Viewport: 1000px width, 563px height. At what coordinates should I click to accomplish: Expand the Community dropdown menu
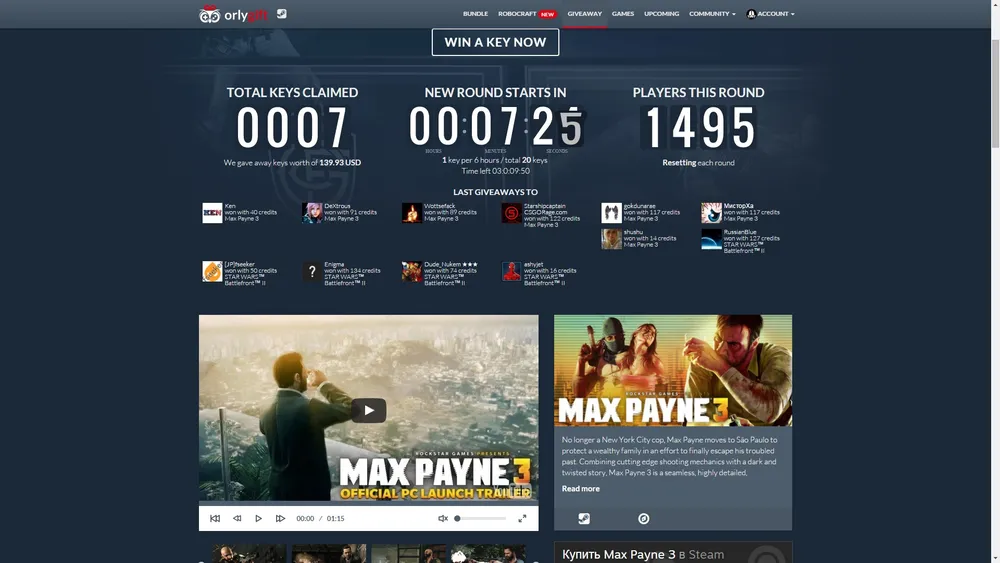coord(712,14)
